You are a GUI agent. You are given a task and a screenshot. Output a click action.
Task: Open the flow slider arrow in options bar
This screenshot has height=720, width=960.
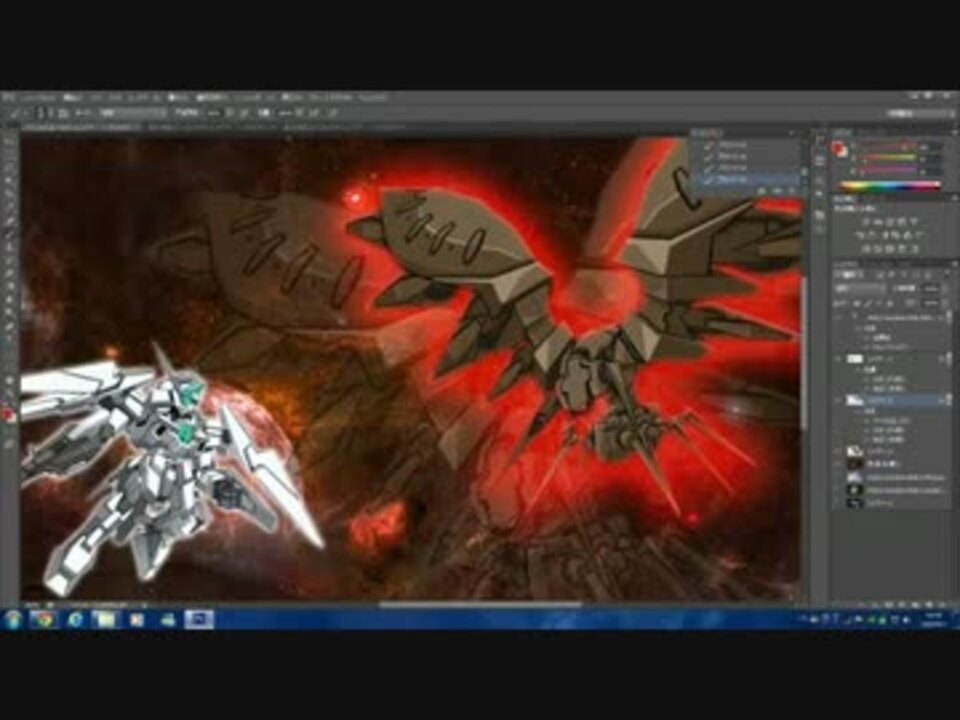300,113
